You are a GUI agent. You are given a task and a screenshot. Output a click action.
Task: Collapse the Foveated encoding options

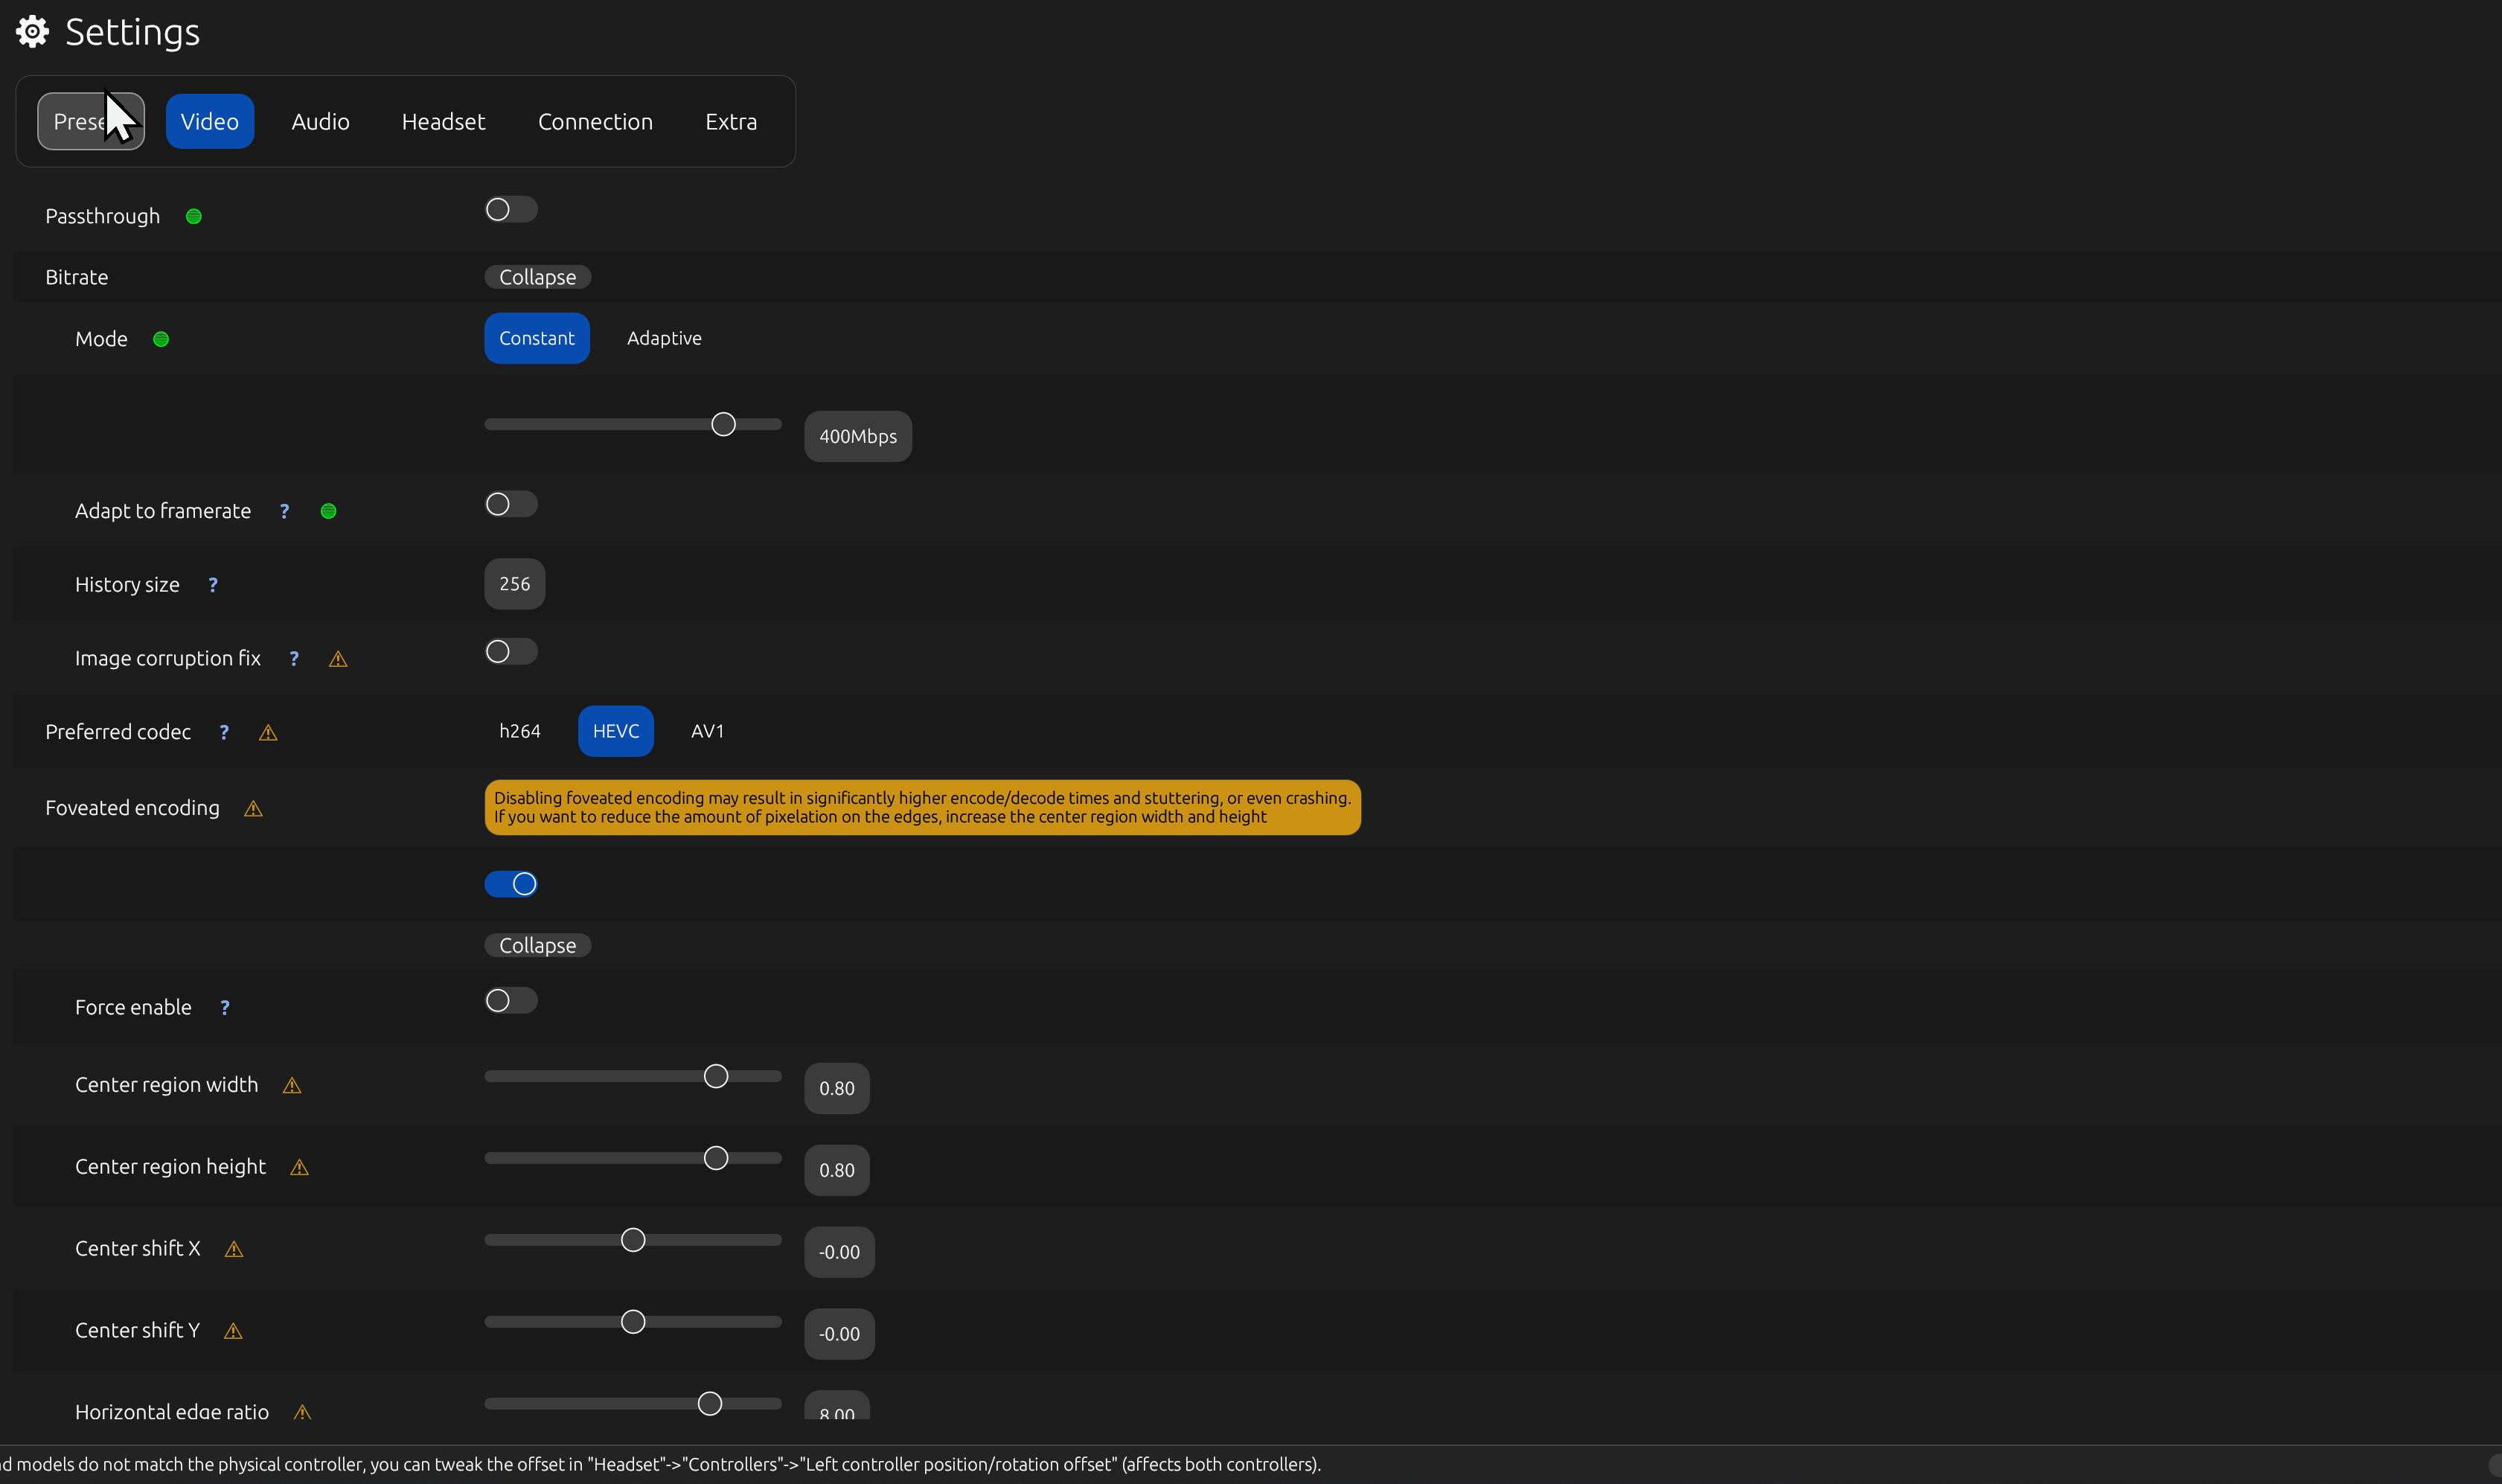[x=537, y=946]
